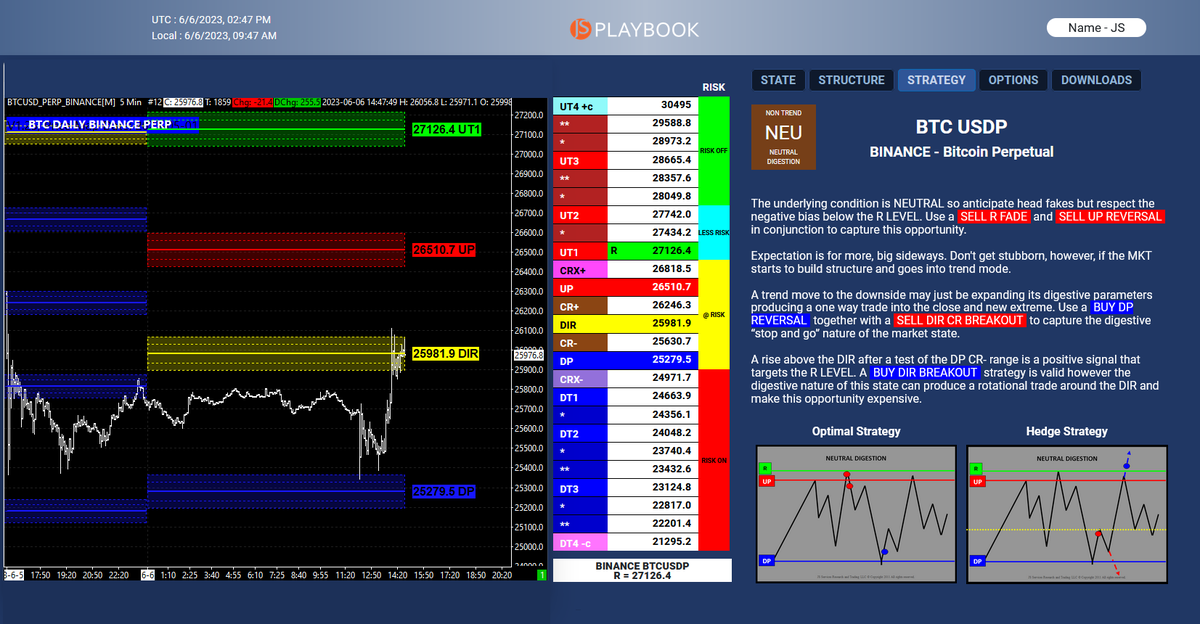Image resolution: width=1200 pixels, height=624 pixels.
Task: Click the value 24971.7 in the table
Action: [x=671, y=378]
